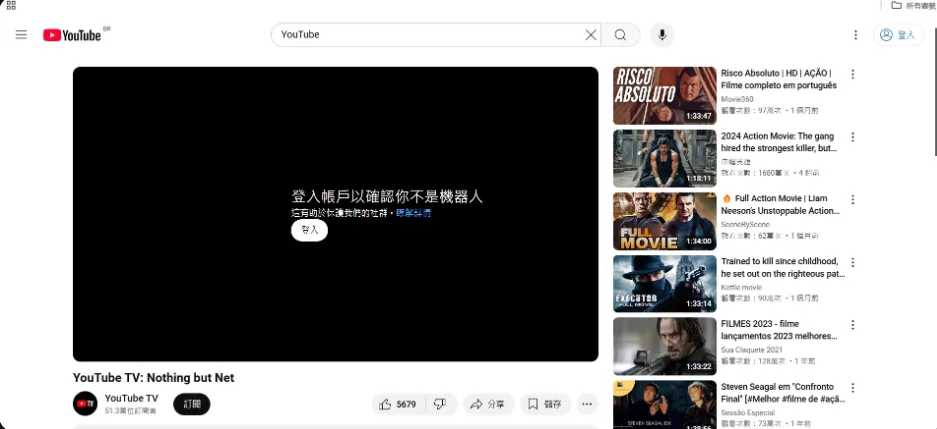This screenshot has height=429, width=937.
Task: Open the 瞭解詳情 learn more link
Action: (414, 213)
